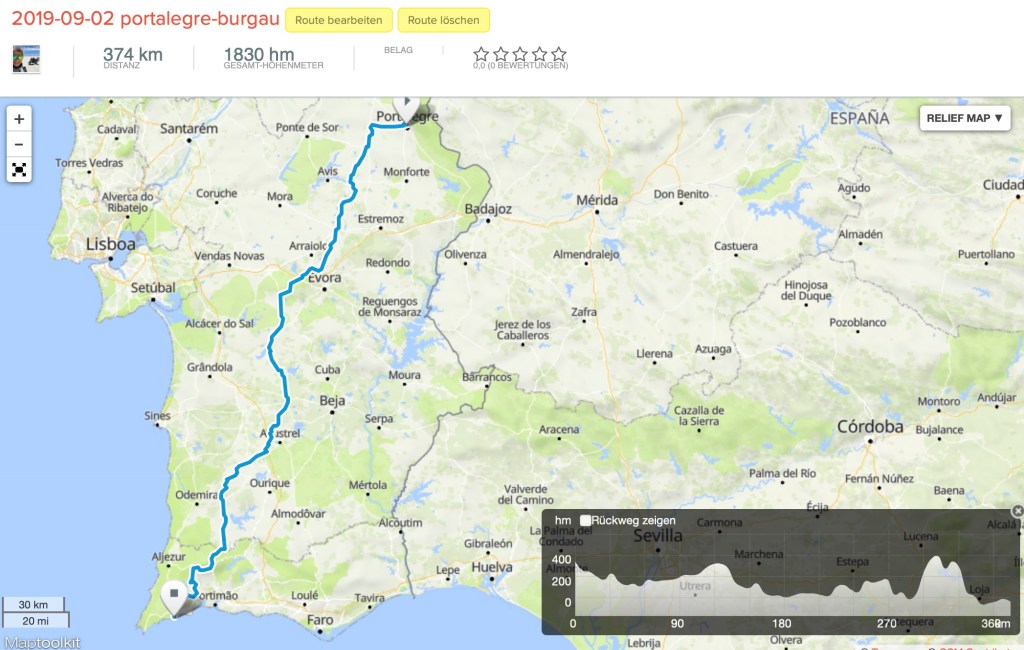Give the route a three-star rating
Screen dimensions: 1024x650
[x=520, y=54]
